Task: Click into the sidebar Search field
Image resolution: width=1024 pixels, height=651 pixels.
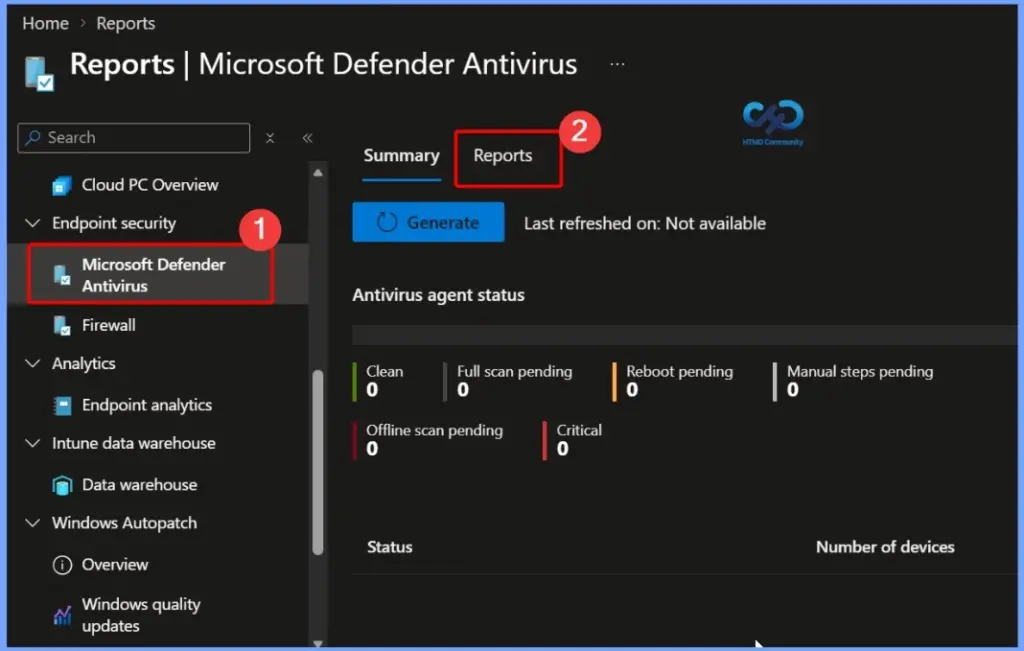Action: 133,138
